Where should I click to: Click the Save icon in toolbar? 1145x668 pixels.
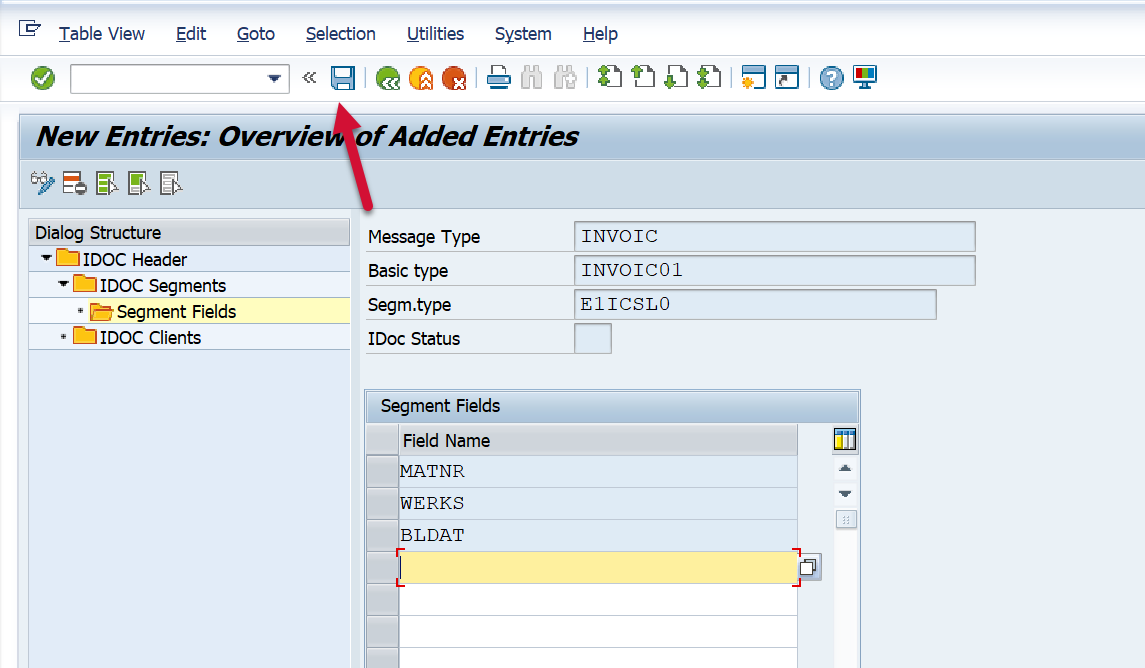coord(343,78)
